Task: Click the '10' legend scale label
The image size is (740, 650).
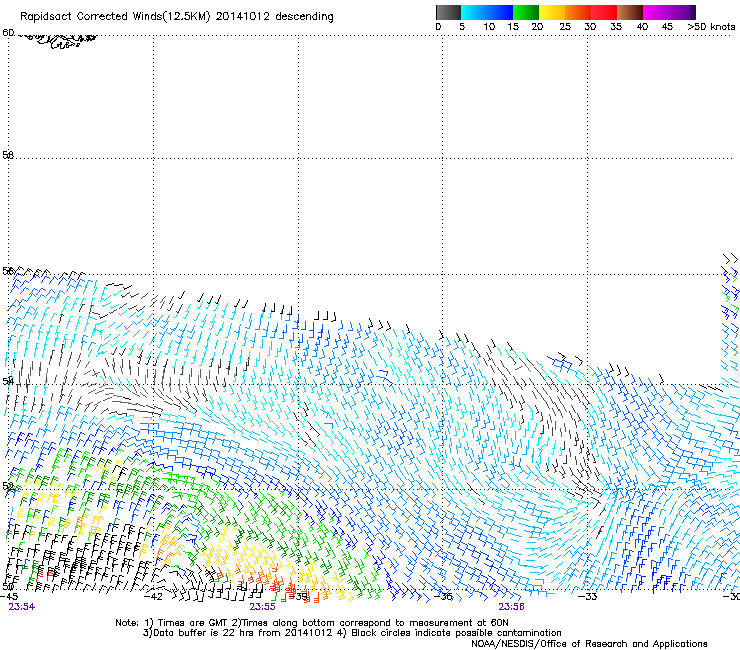Action: tap(489, 27)
